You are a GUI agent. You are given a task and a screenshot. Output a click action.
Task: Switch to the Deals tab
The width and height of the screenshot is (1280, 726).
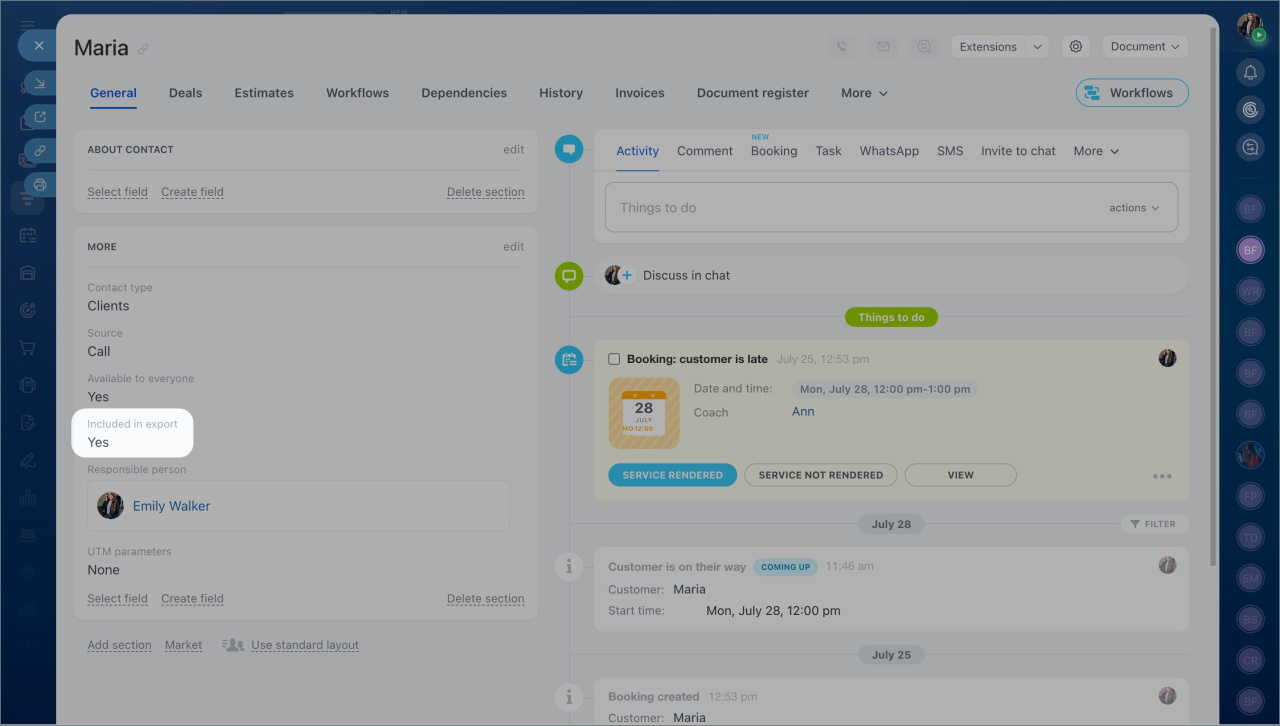point(185,93)
